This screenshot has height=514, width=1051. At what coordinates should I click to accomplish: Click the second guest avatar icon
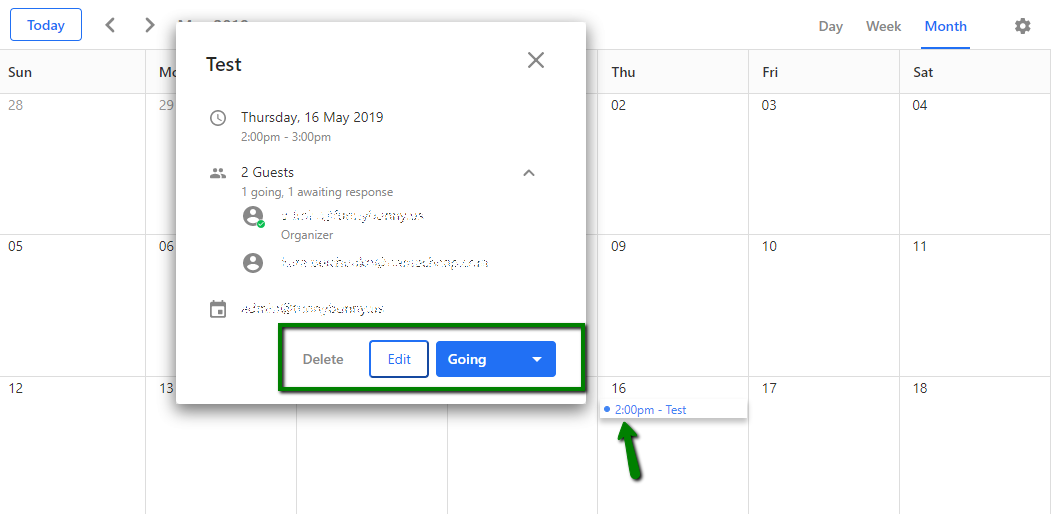pyautogui.click(x=253, y=263)
